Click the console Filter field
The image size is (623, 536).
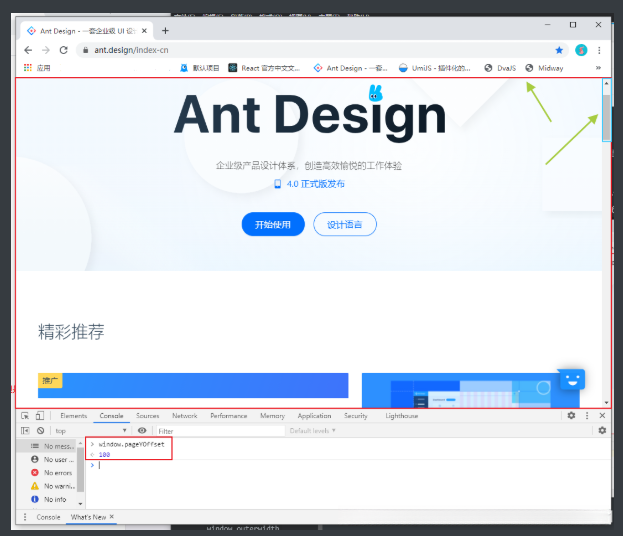click(221, 431)
